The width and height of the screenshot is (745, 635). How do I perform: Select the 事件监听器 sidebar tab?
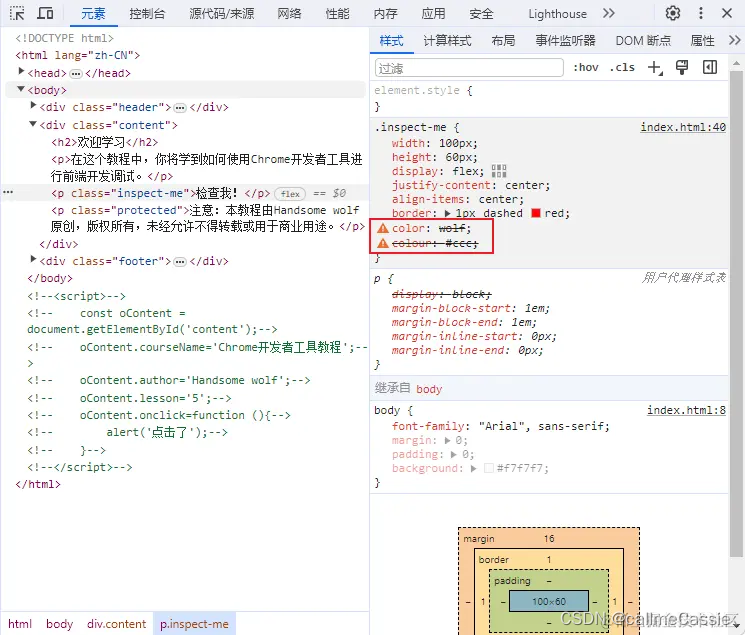(565, 41)
